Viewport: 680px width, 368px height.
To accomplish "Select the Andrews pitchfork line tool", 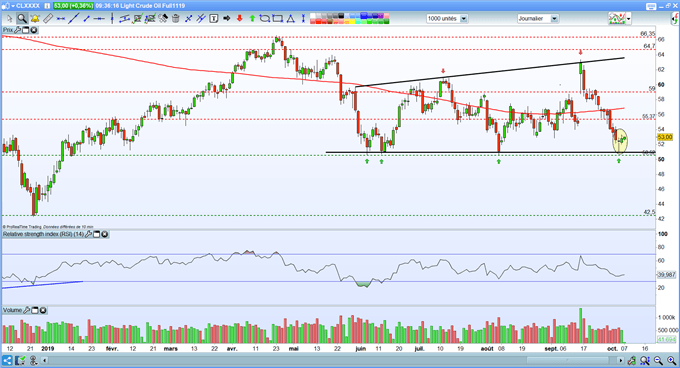I will pyautogui.click(x=201, y=19).
